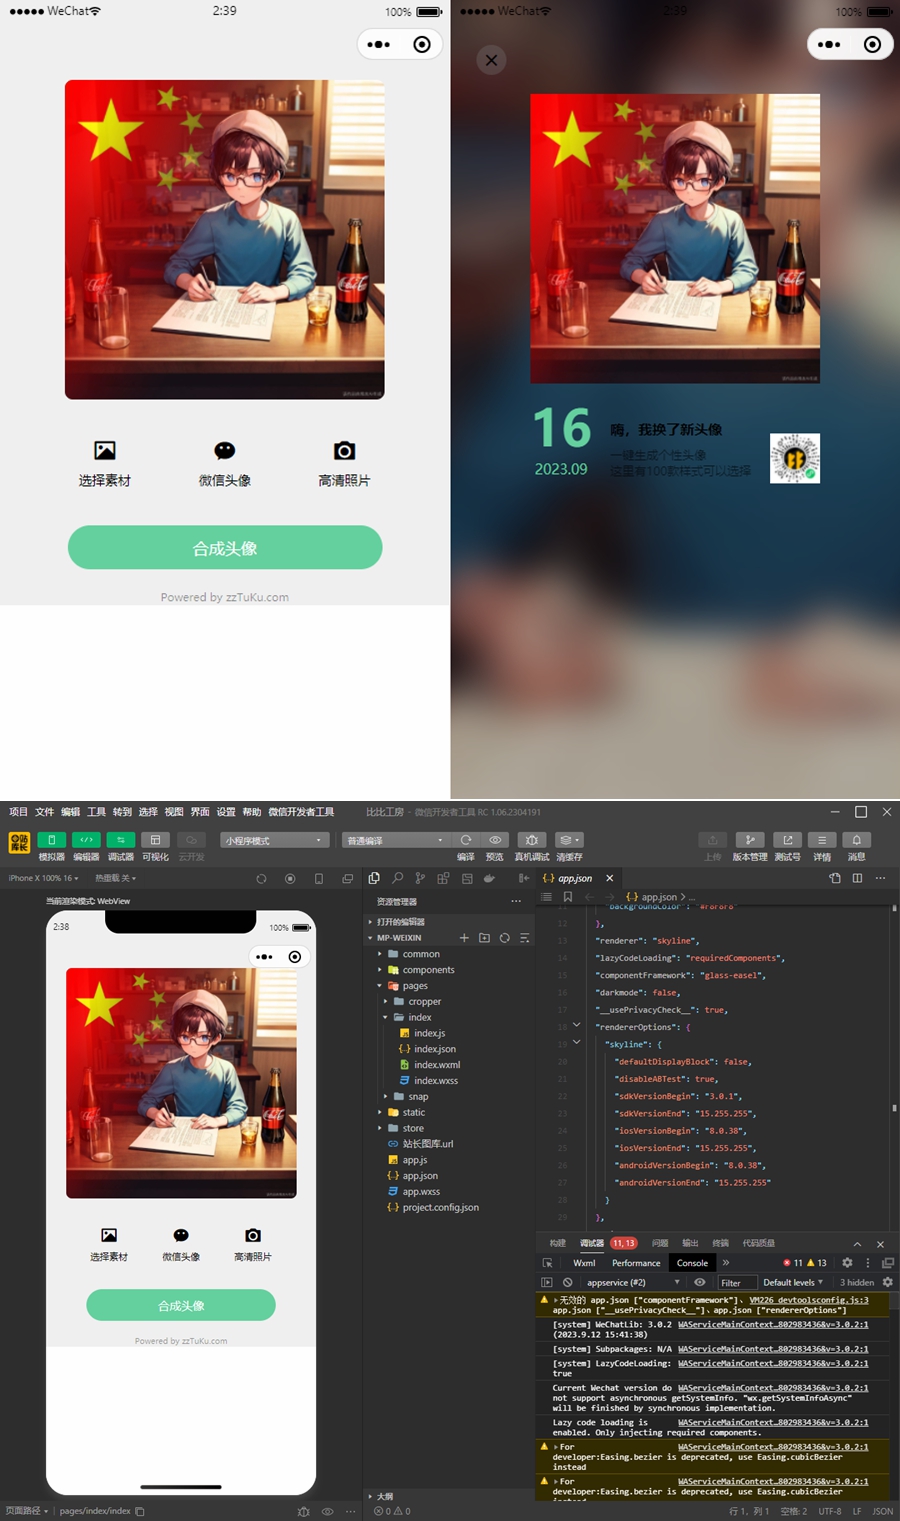Toggle the 调试器 debugger panel button
Image resolution: width=900 pixels, height=1521 pixels.
pos(120,840)
